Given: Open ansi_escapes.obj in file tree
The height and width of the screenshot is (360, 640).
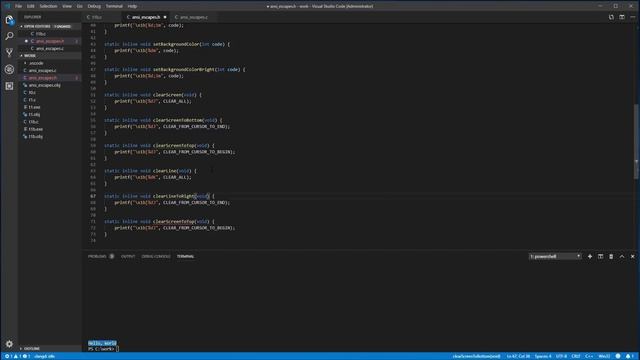Looking at the screenshot, I should [49, 85].
